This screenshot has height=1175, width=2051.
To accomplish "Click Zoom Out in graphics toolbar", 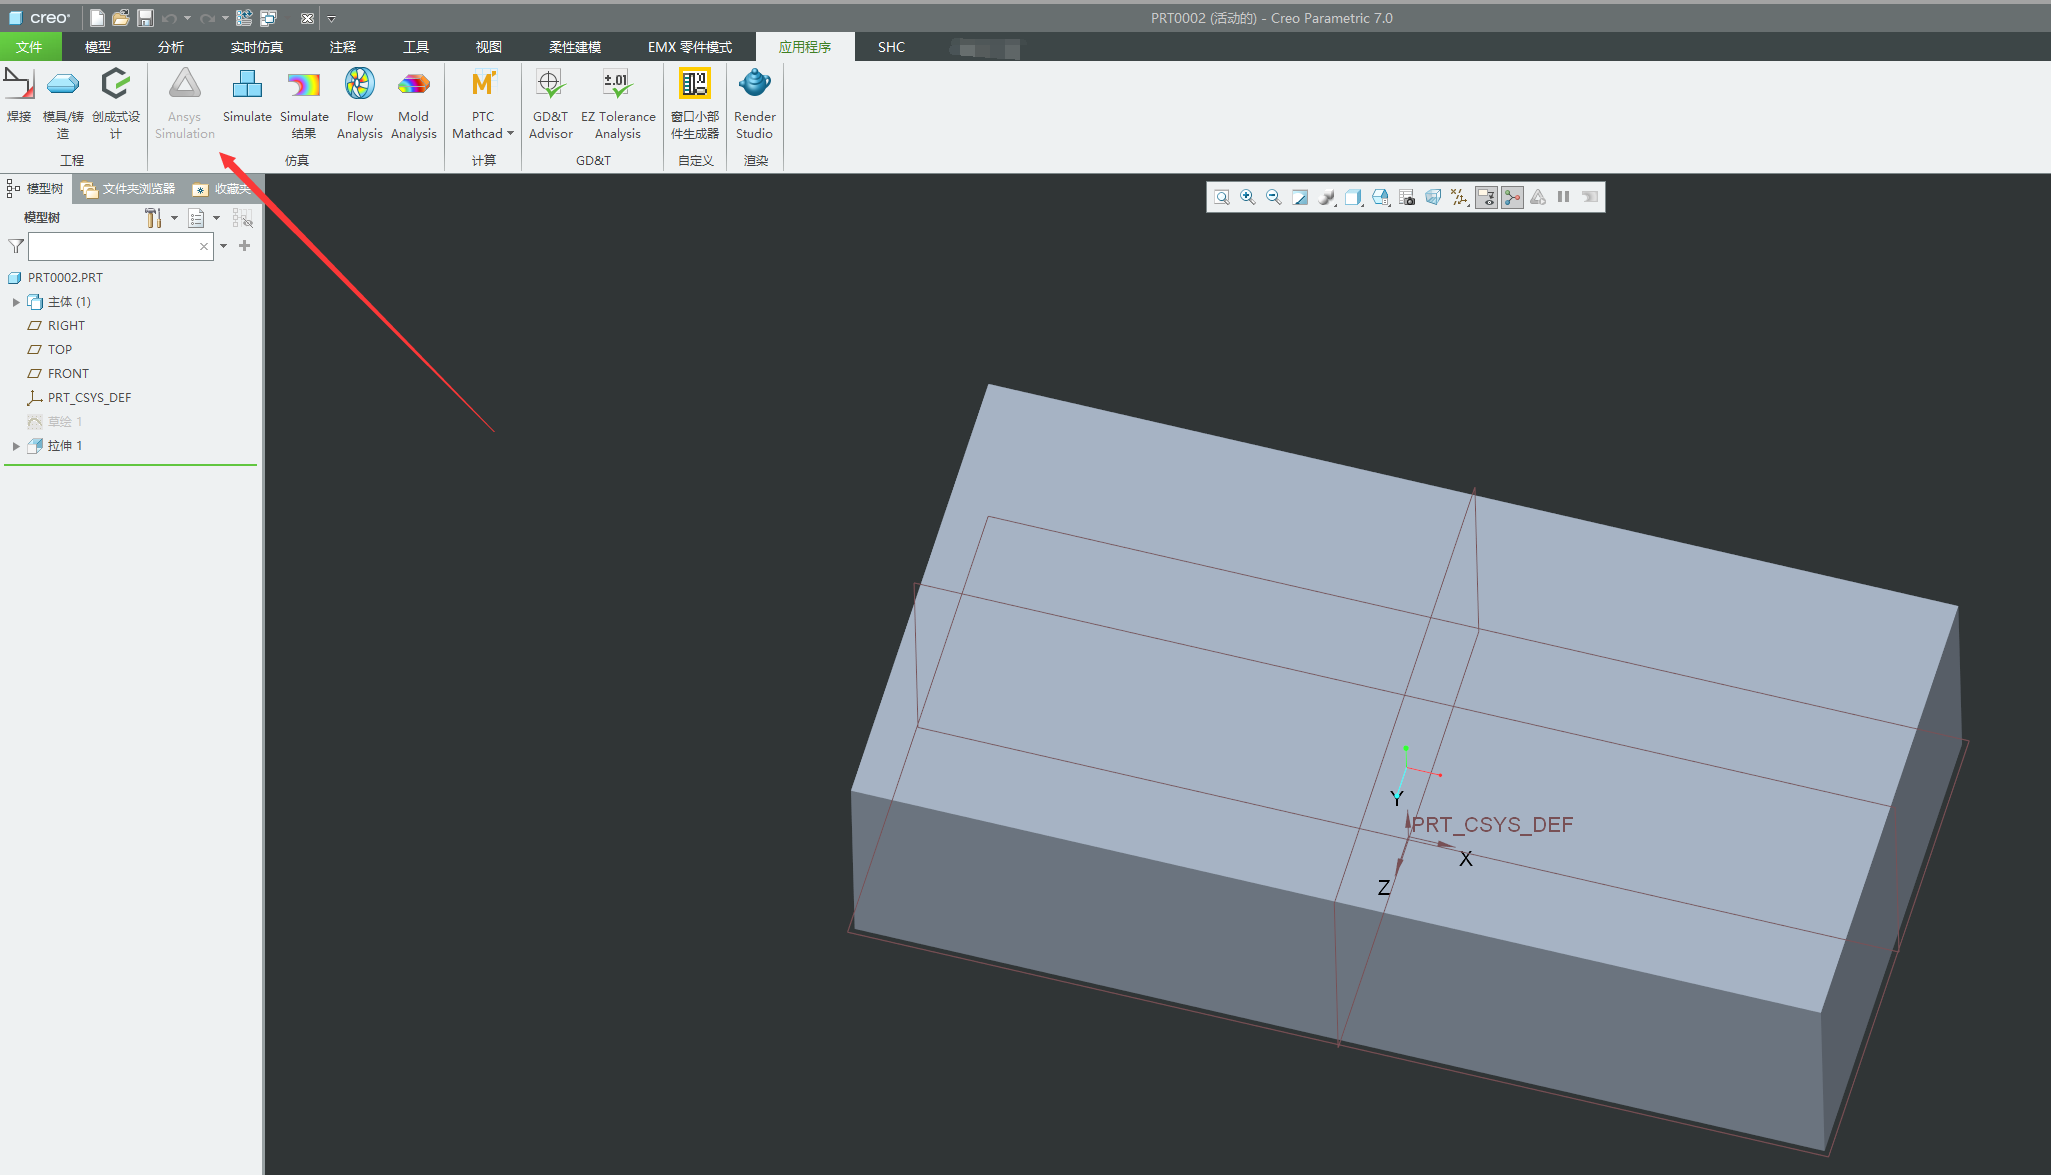I will [x=1274, y=197].
